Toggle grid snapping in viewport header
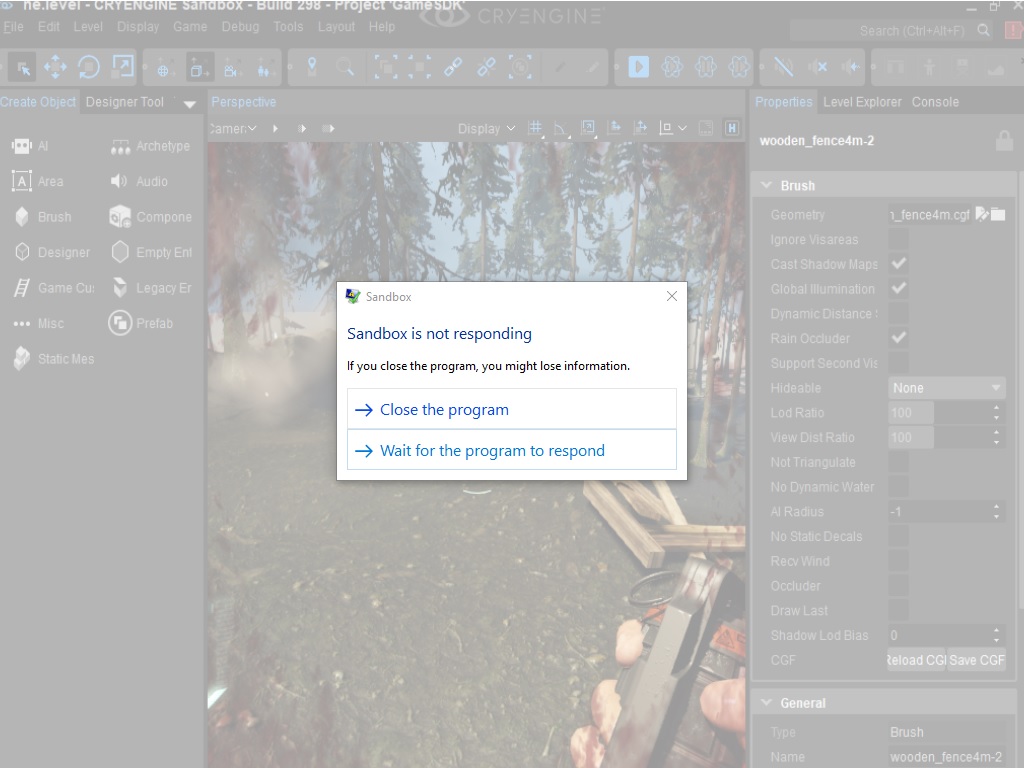This screenshot has width=1024, height=768. [535, 128]
